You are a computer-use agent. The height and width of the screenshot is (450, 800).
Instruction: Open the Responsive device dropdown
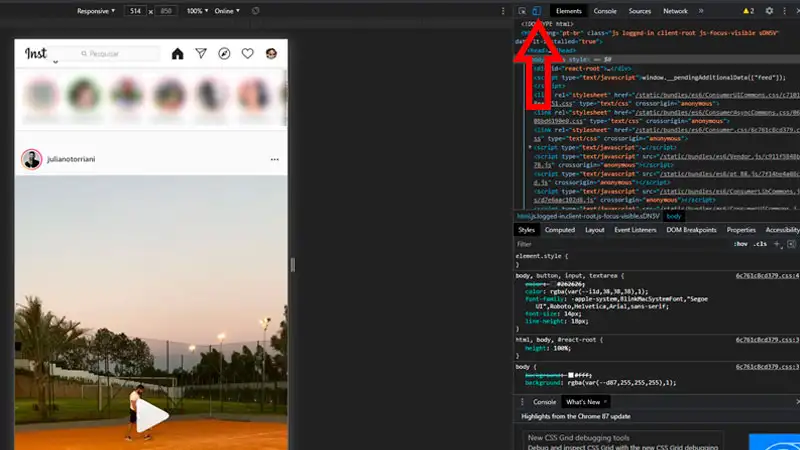94,11
